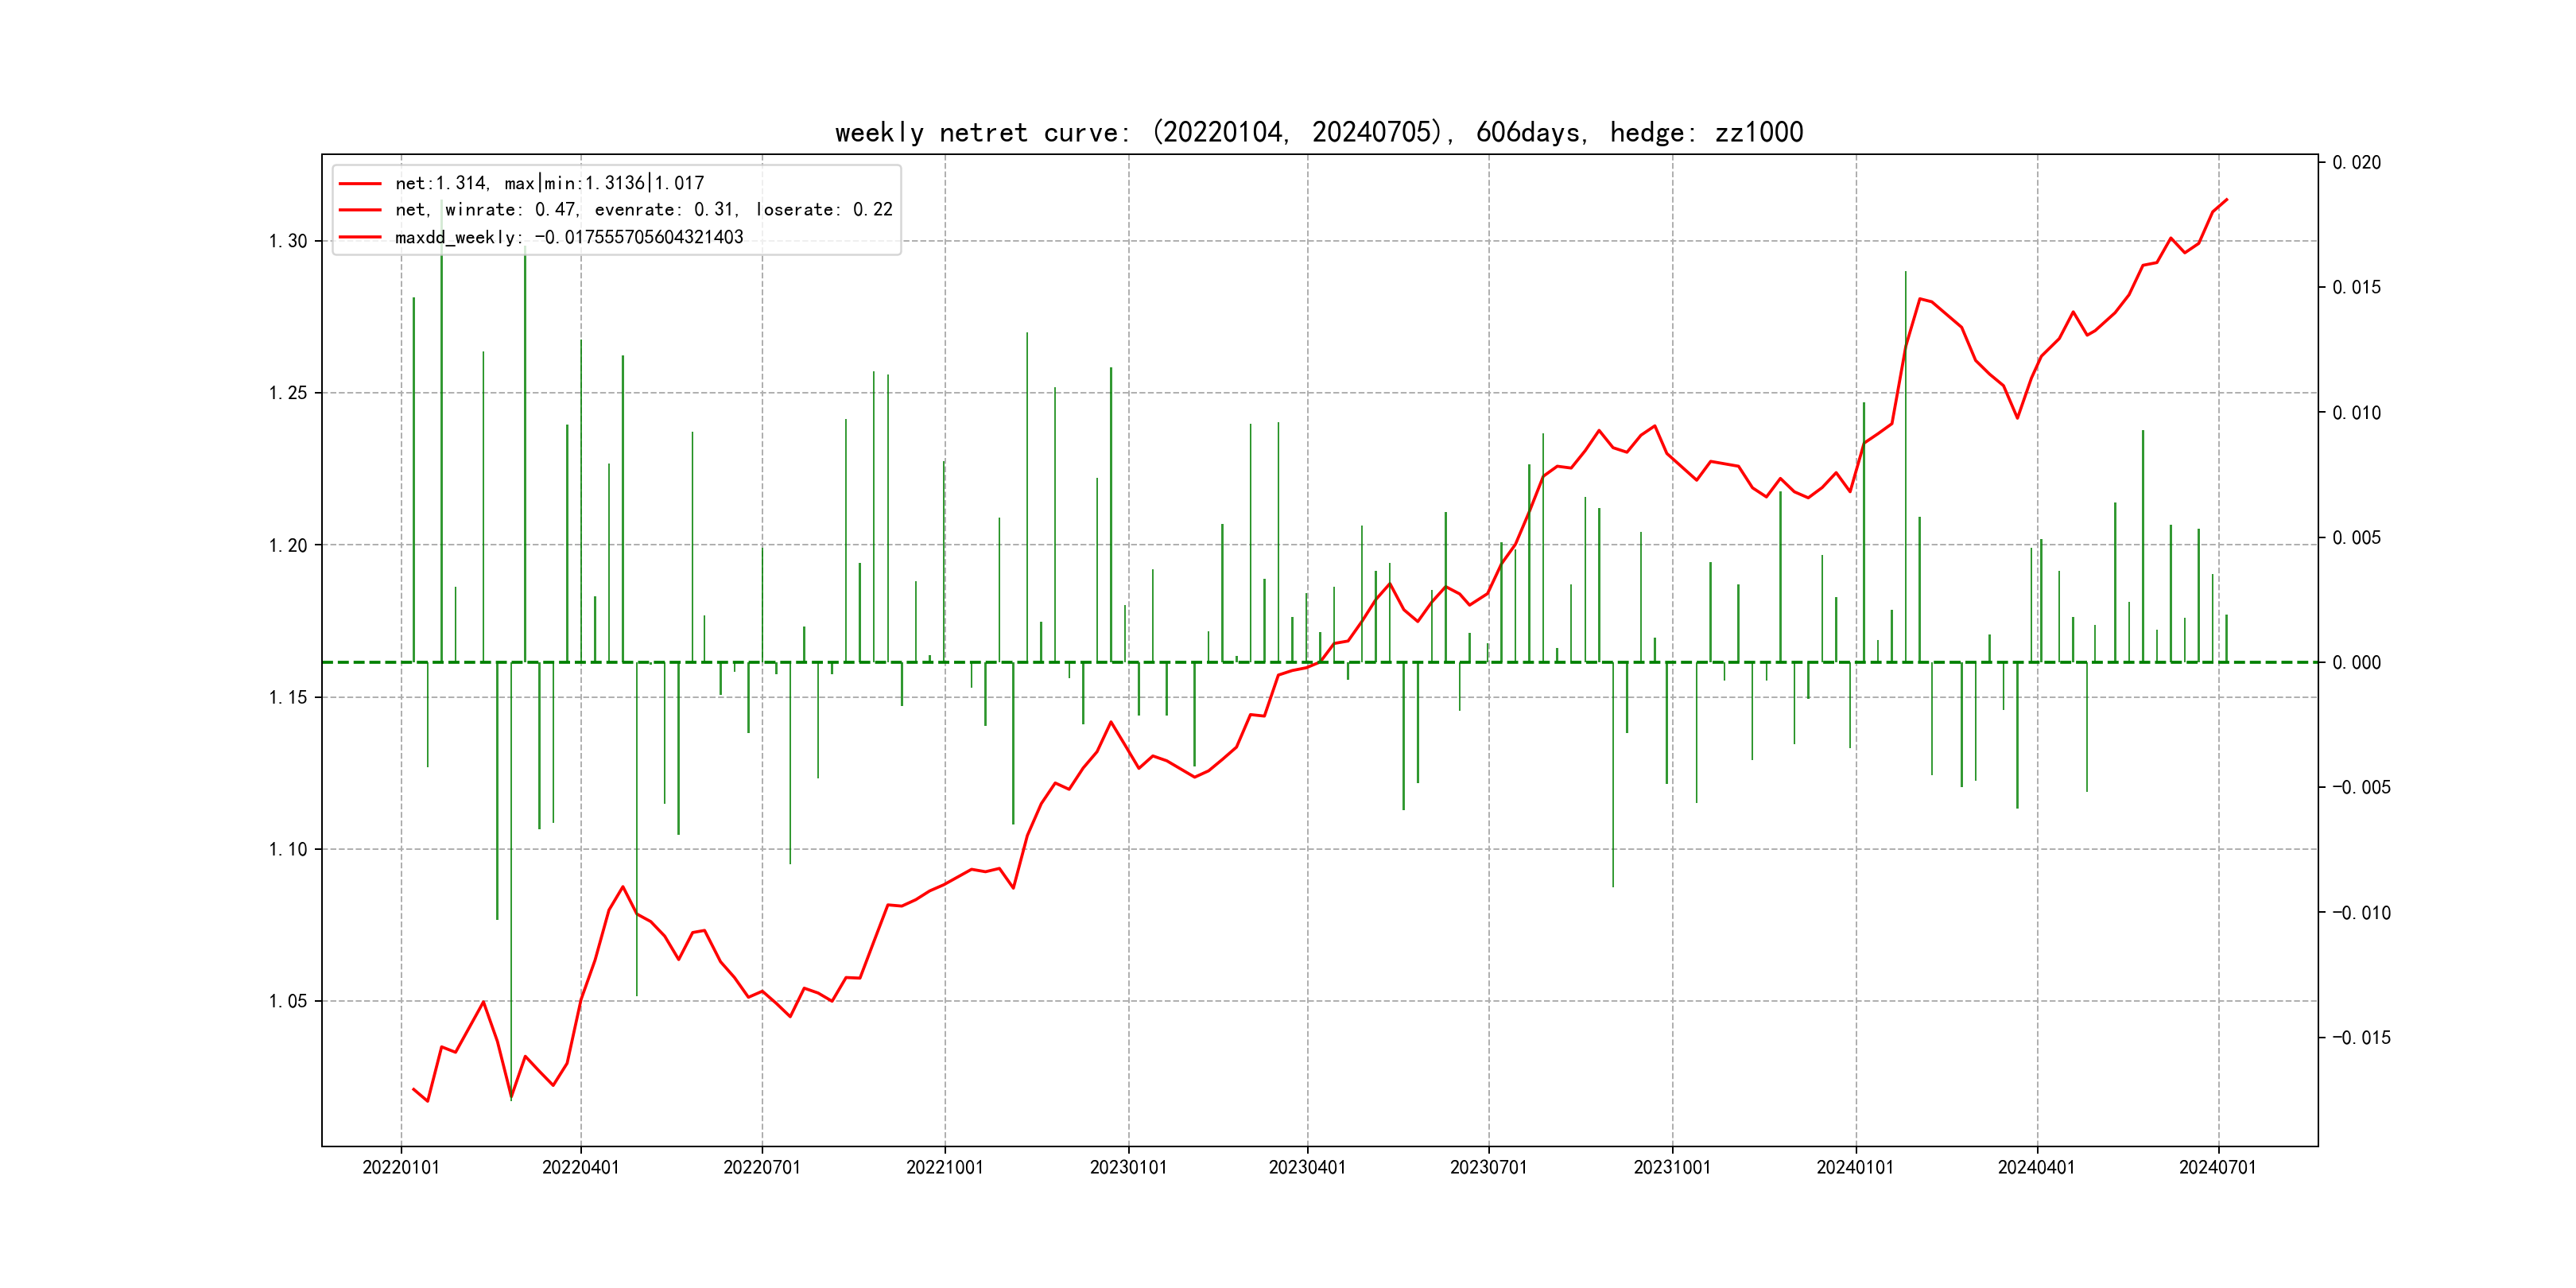The height and width of the screenshot is (1288, 2576).
Task: Click the 20221001 x-axis date label
Action: [944, 1167]
